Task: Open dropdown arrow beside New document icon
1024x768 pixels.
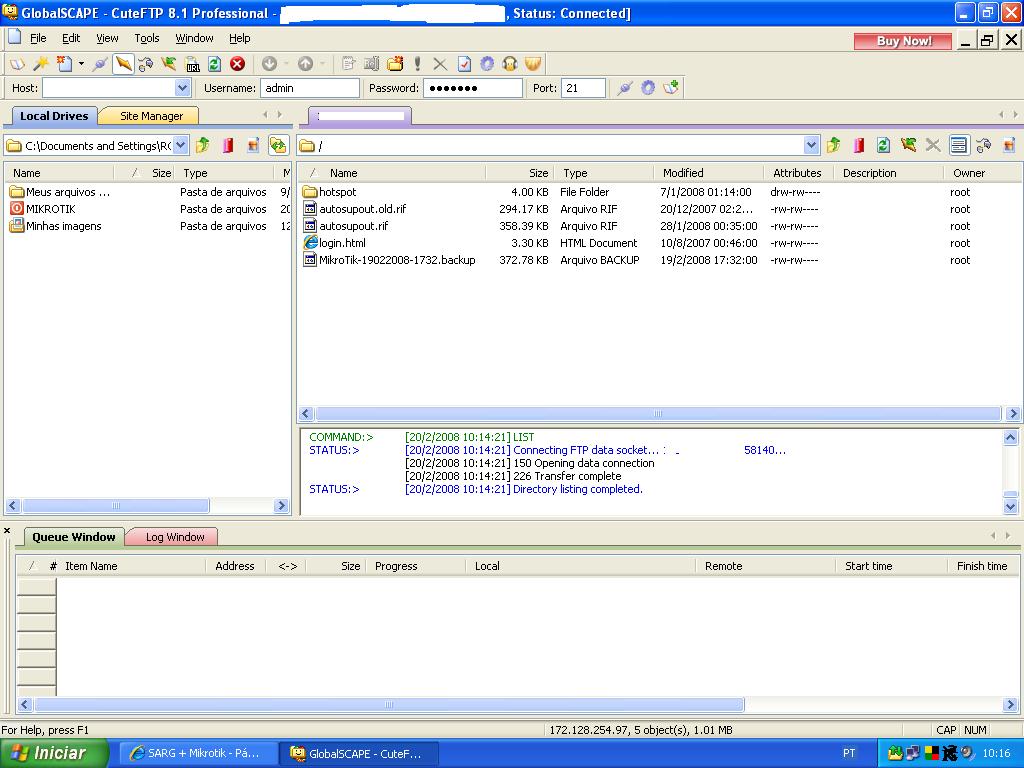Action: (81, 63)
